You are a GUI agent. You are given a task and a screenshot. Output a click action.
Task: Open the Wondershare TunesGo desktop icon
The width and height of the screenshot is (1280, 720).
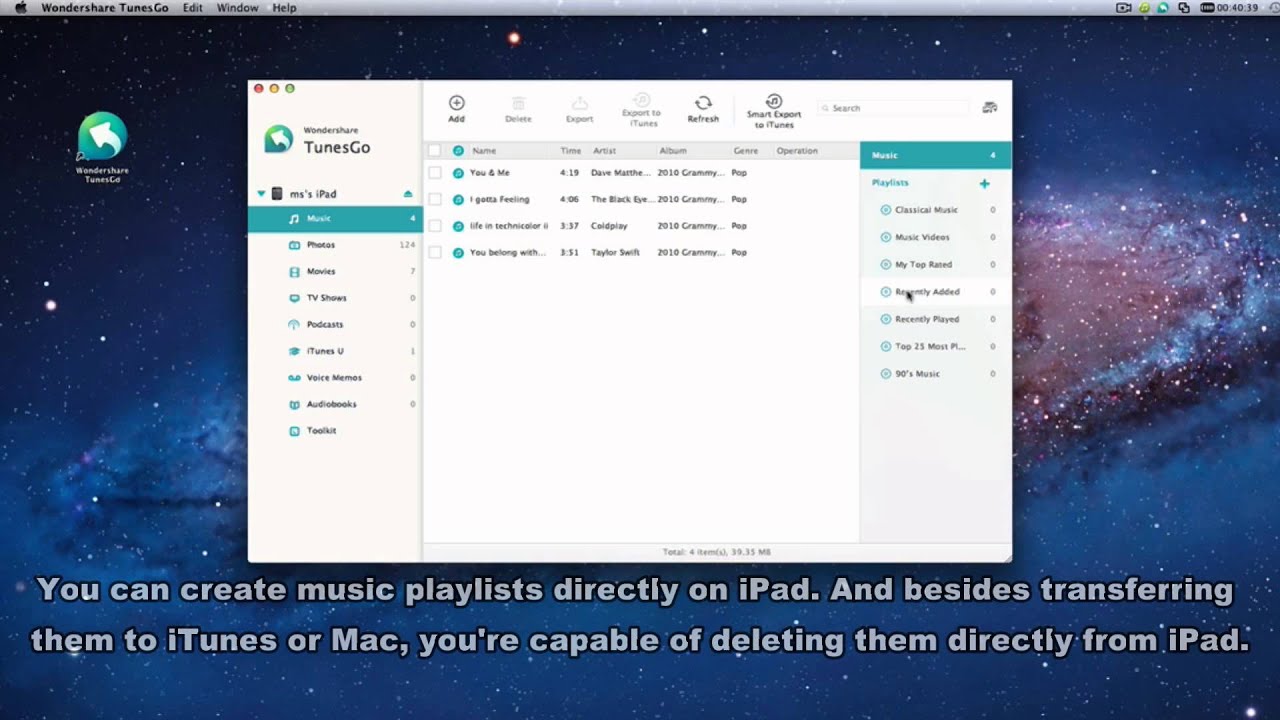click(x=102, y=147)
